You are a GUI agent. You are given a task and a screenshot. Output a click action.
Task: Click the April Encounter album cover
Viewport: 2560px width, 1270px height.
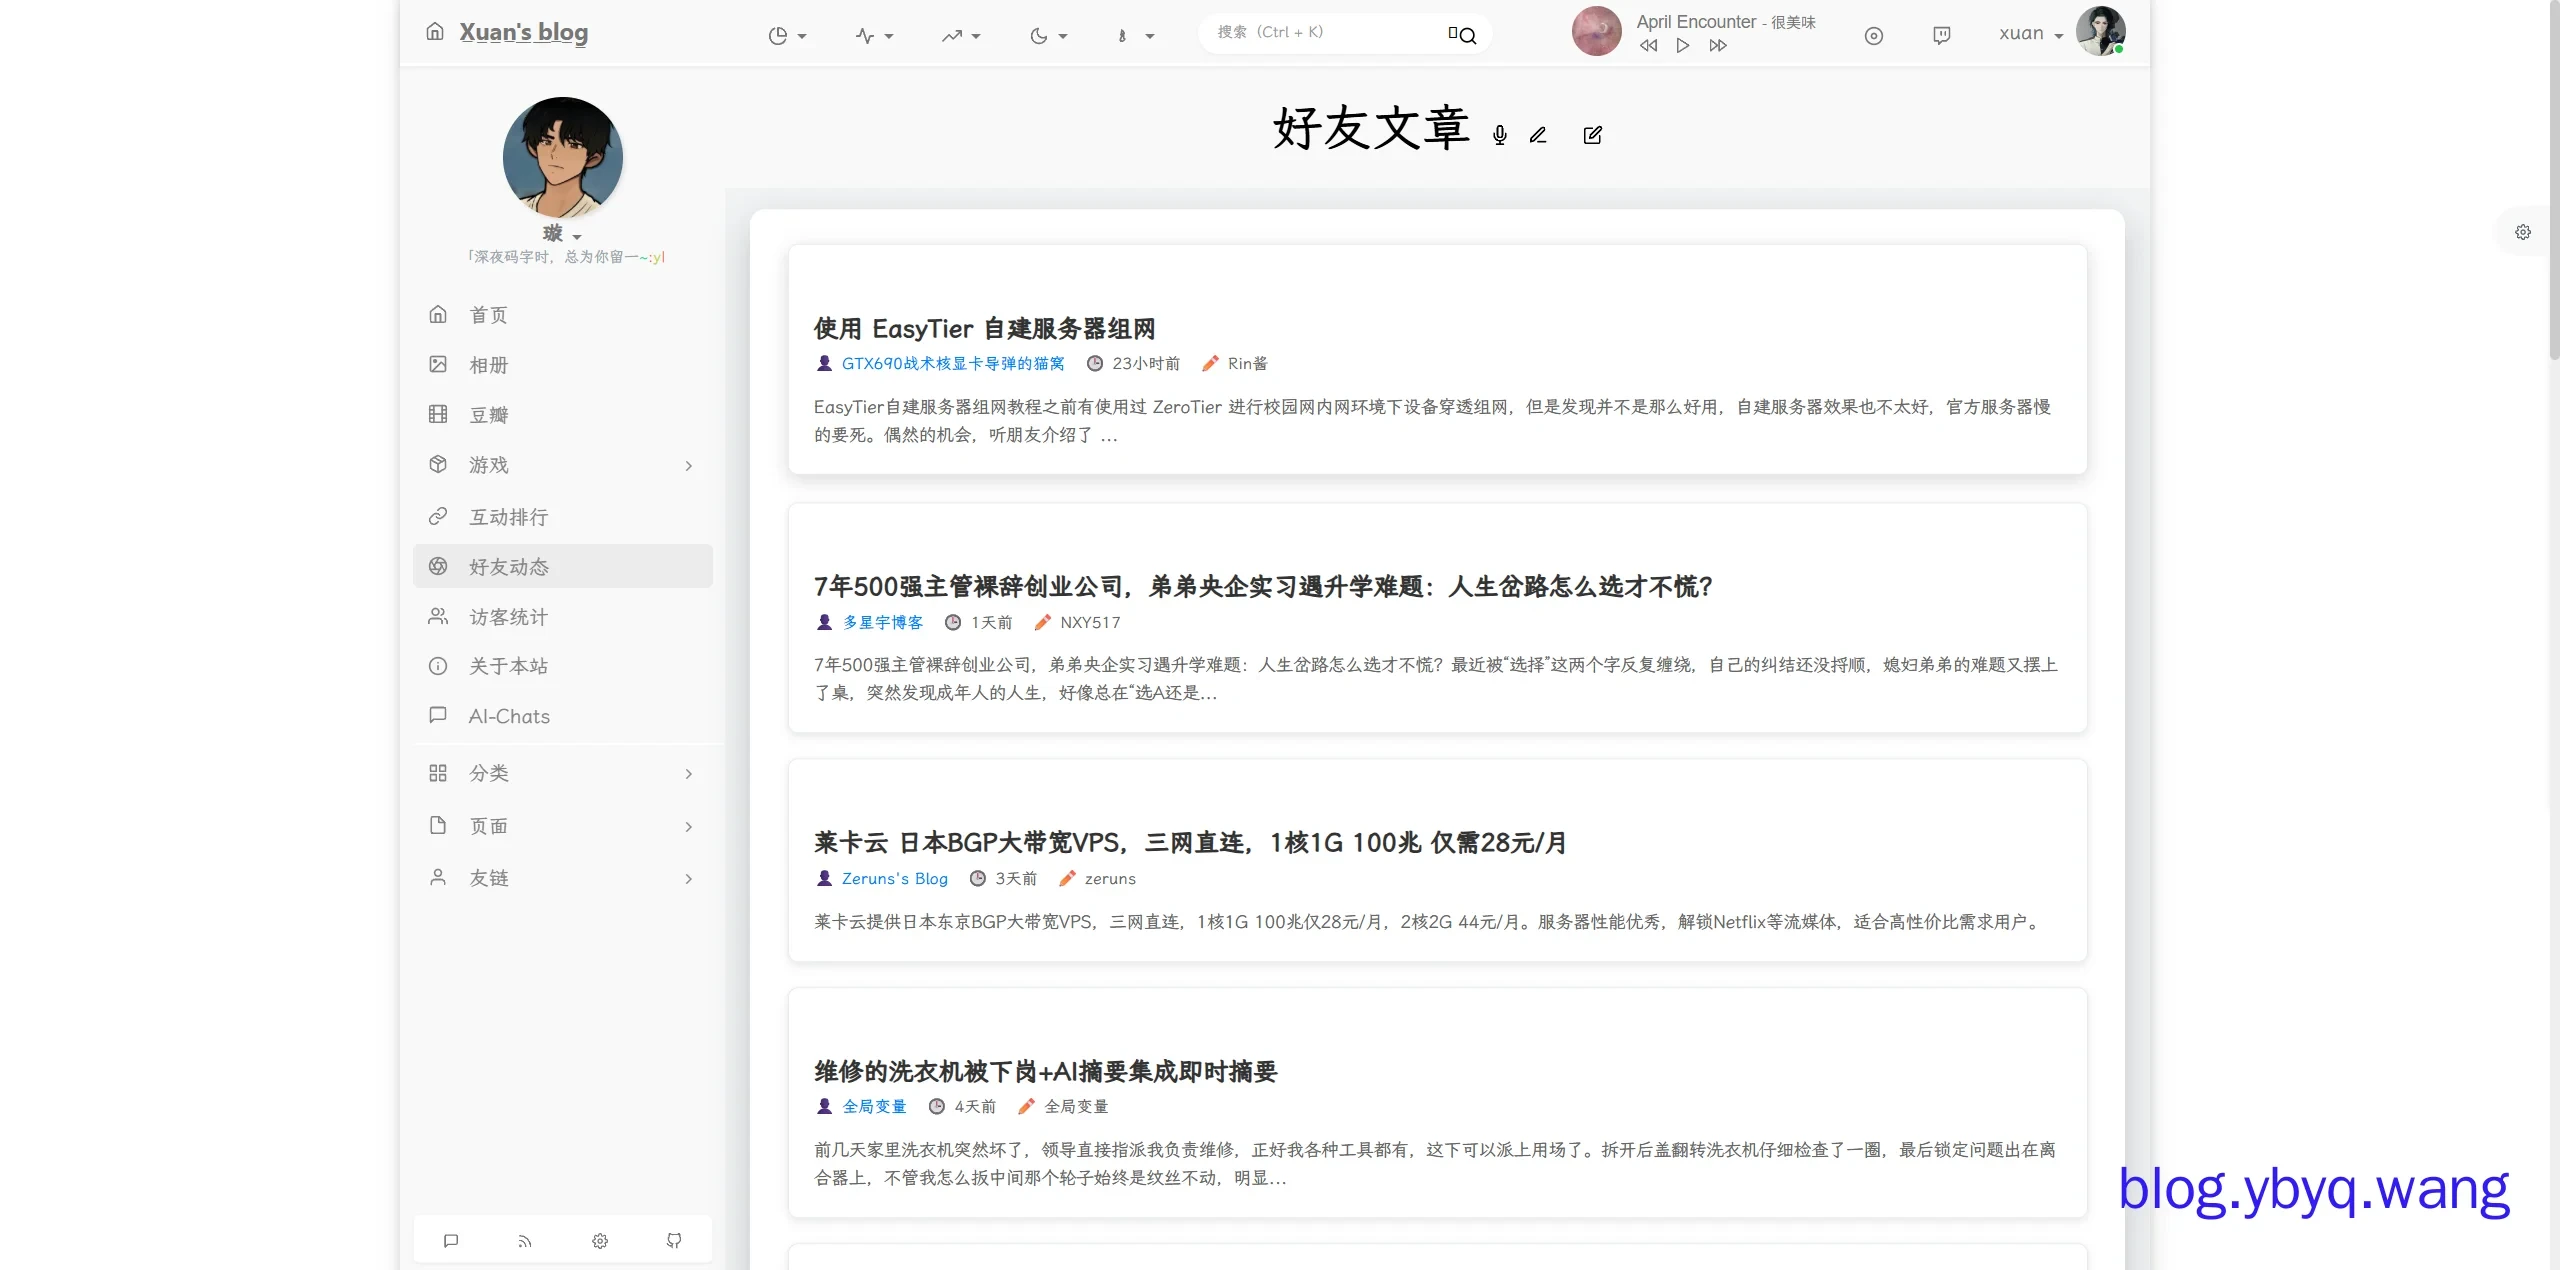[1596, 31]
